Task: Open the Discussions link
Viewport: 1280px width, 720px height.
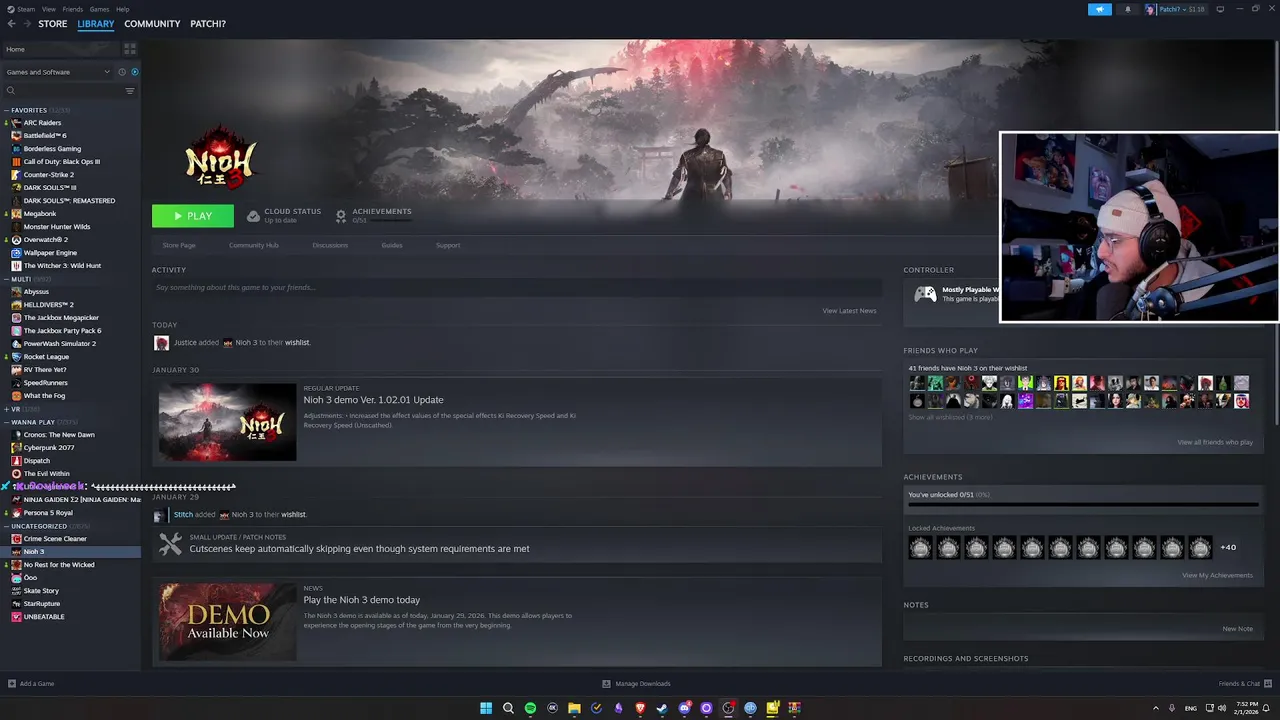Action: (330, 245)
